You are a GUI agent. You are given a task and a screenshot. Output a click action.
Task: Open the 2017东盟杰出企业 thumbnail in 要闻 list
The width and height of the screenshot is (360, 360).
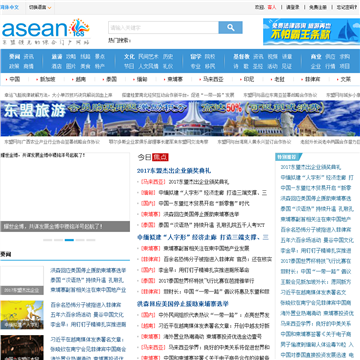(x=22, y=280)
